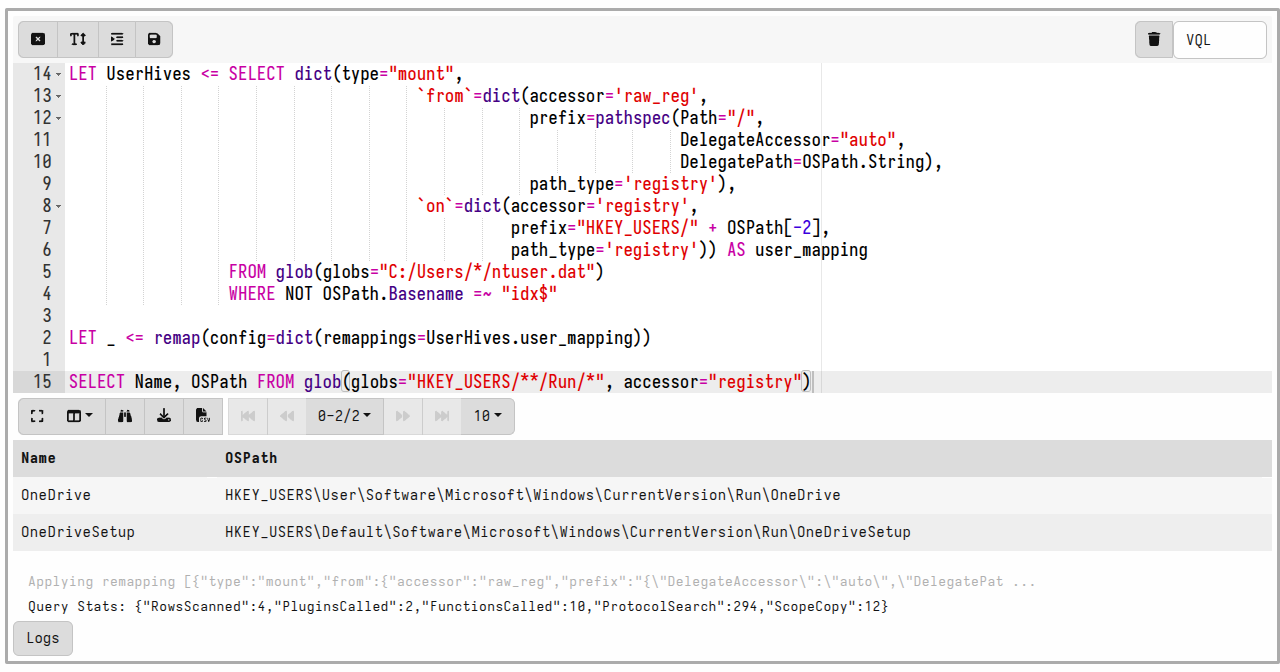Screen dimensions: 1280x672
Task: Select the OneDriveSetup result row
Action: click(x=78, y=532)
